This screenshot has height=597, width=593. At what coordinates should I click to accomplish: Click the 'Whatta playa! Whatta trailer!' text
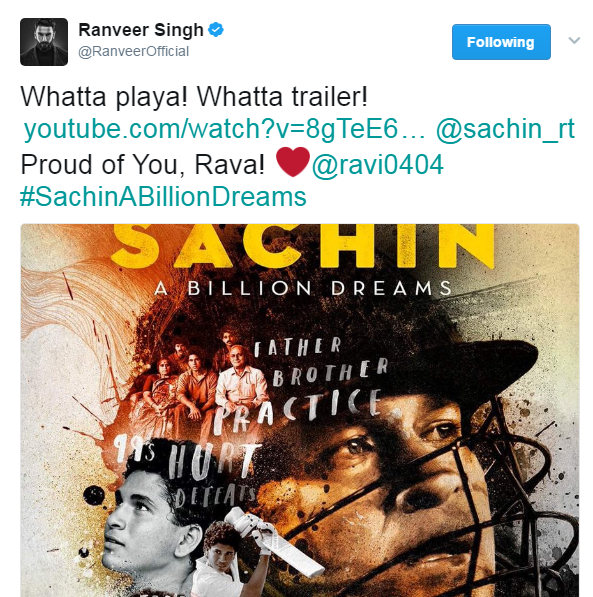[194, 97]
